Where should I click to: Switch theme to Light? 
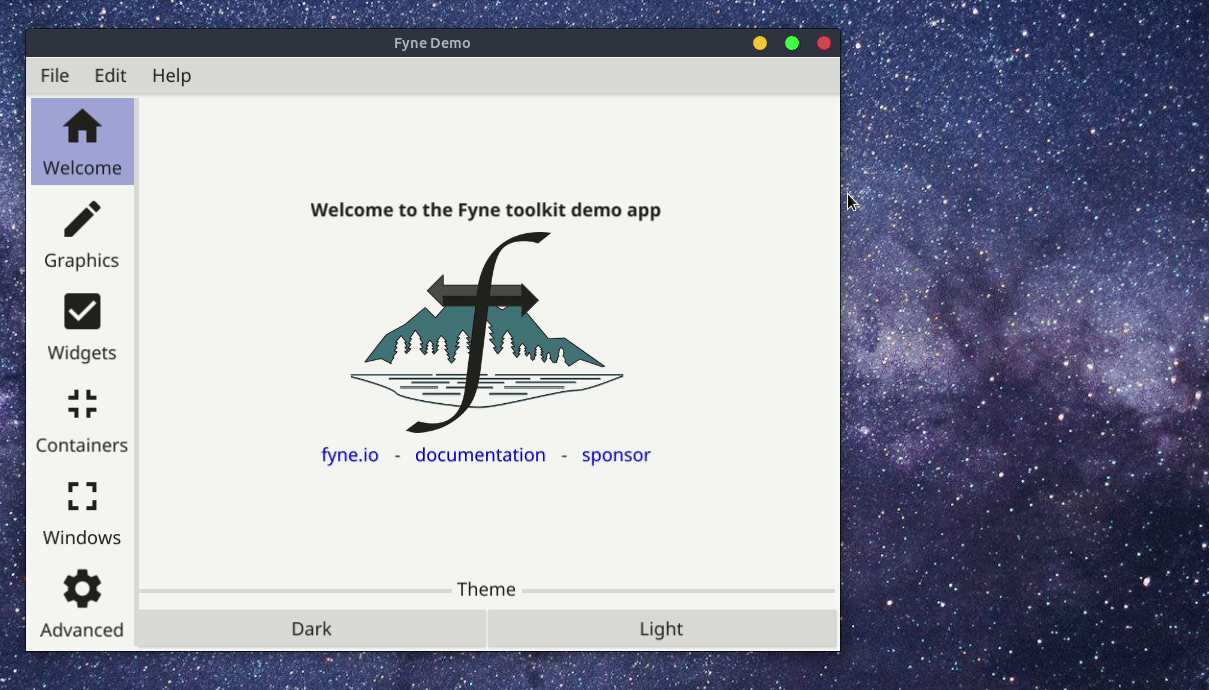tap(661, 628)
